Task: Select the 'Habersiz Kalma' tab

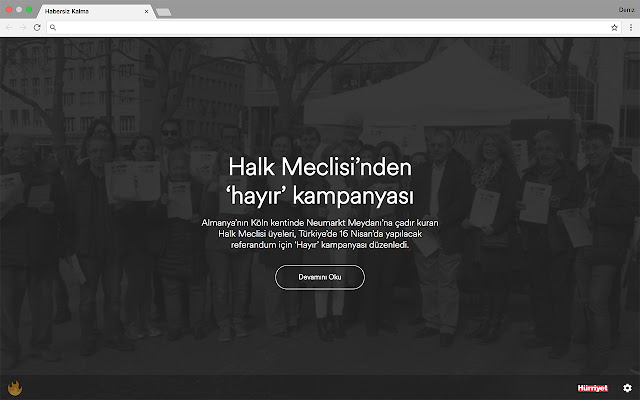Action: 94,11
